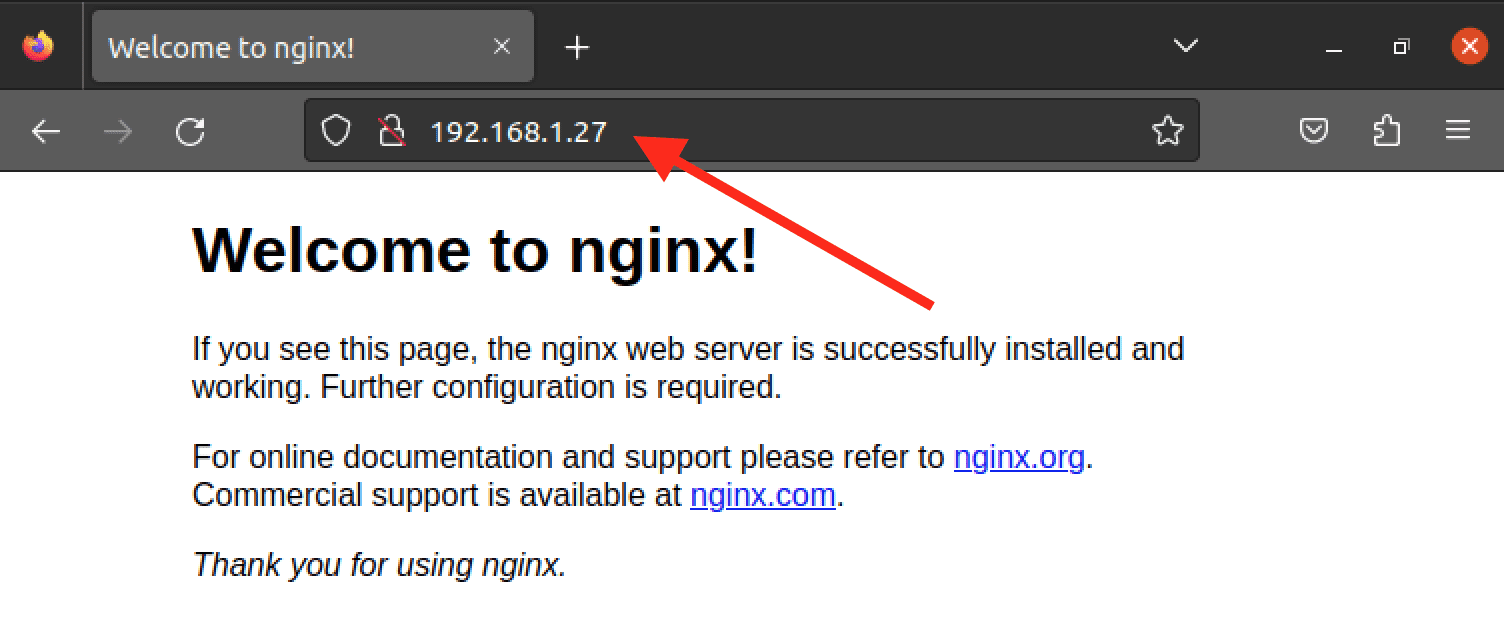Open a new tab with the plus button
This screenshot has height=640, width=1504.
click(577, 47)
